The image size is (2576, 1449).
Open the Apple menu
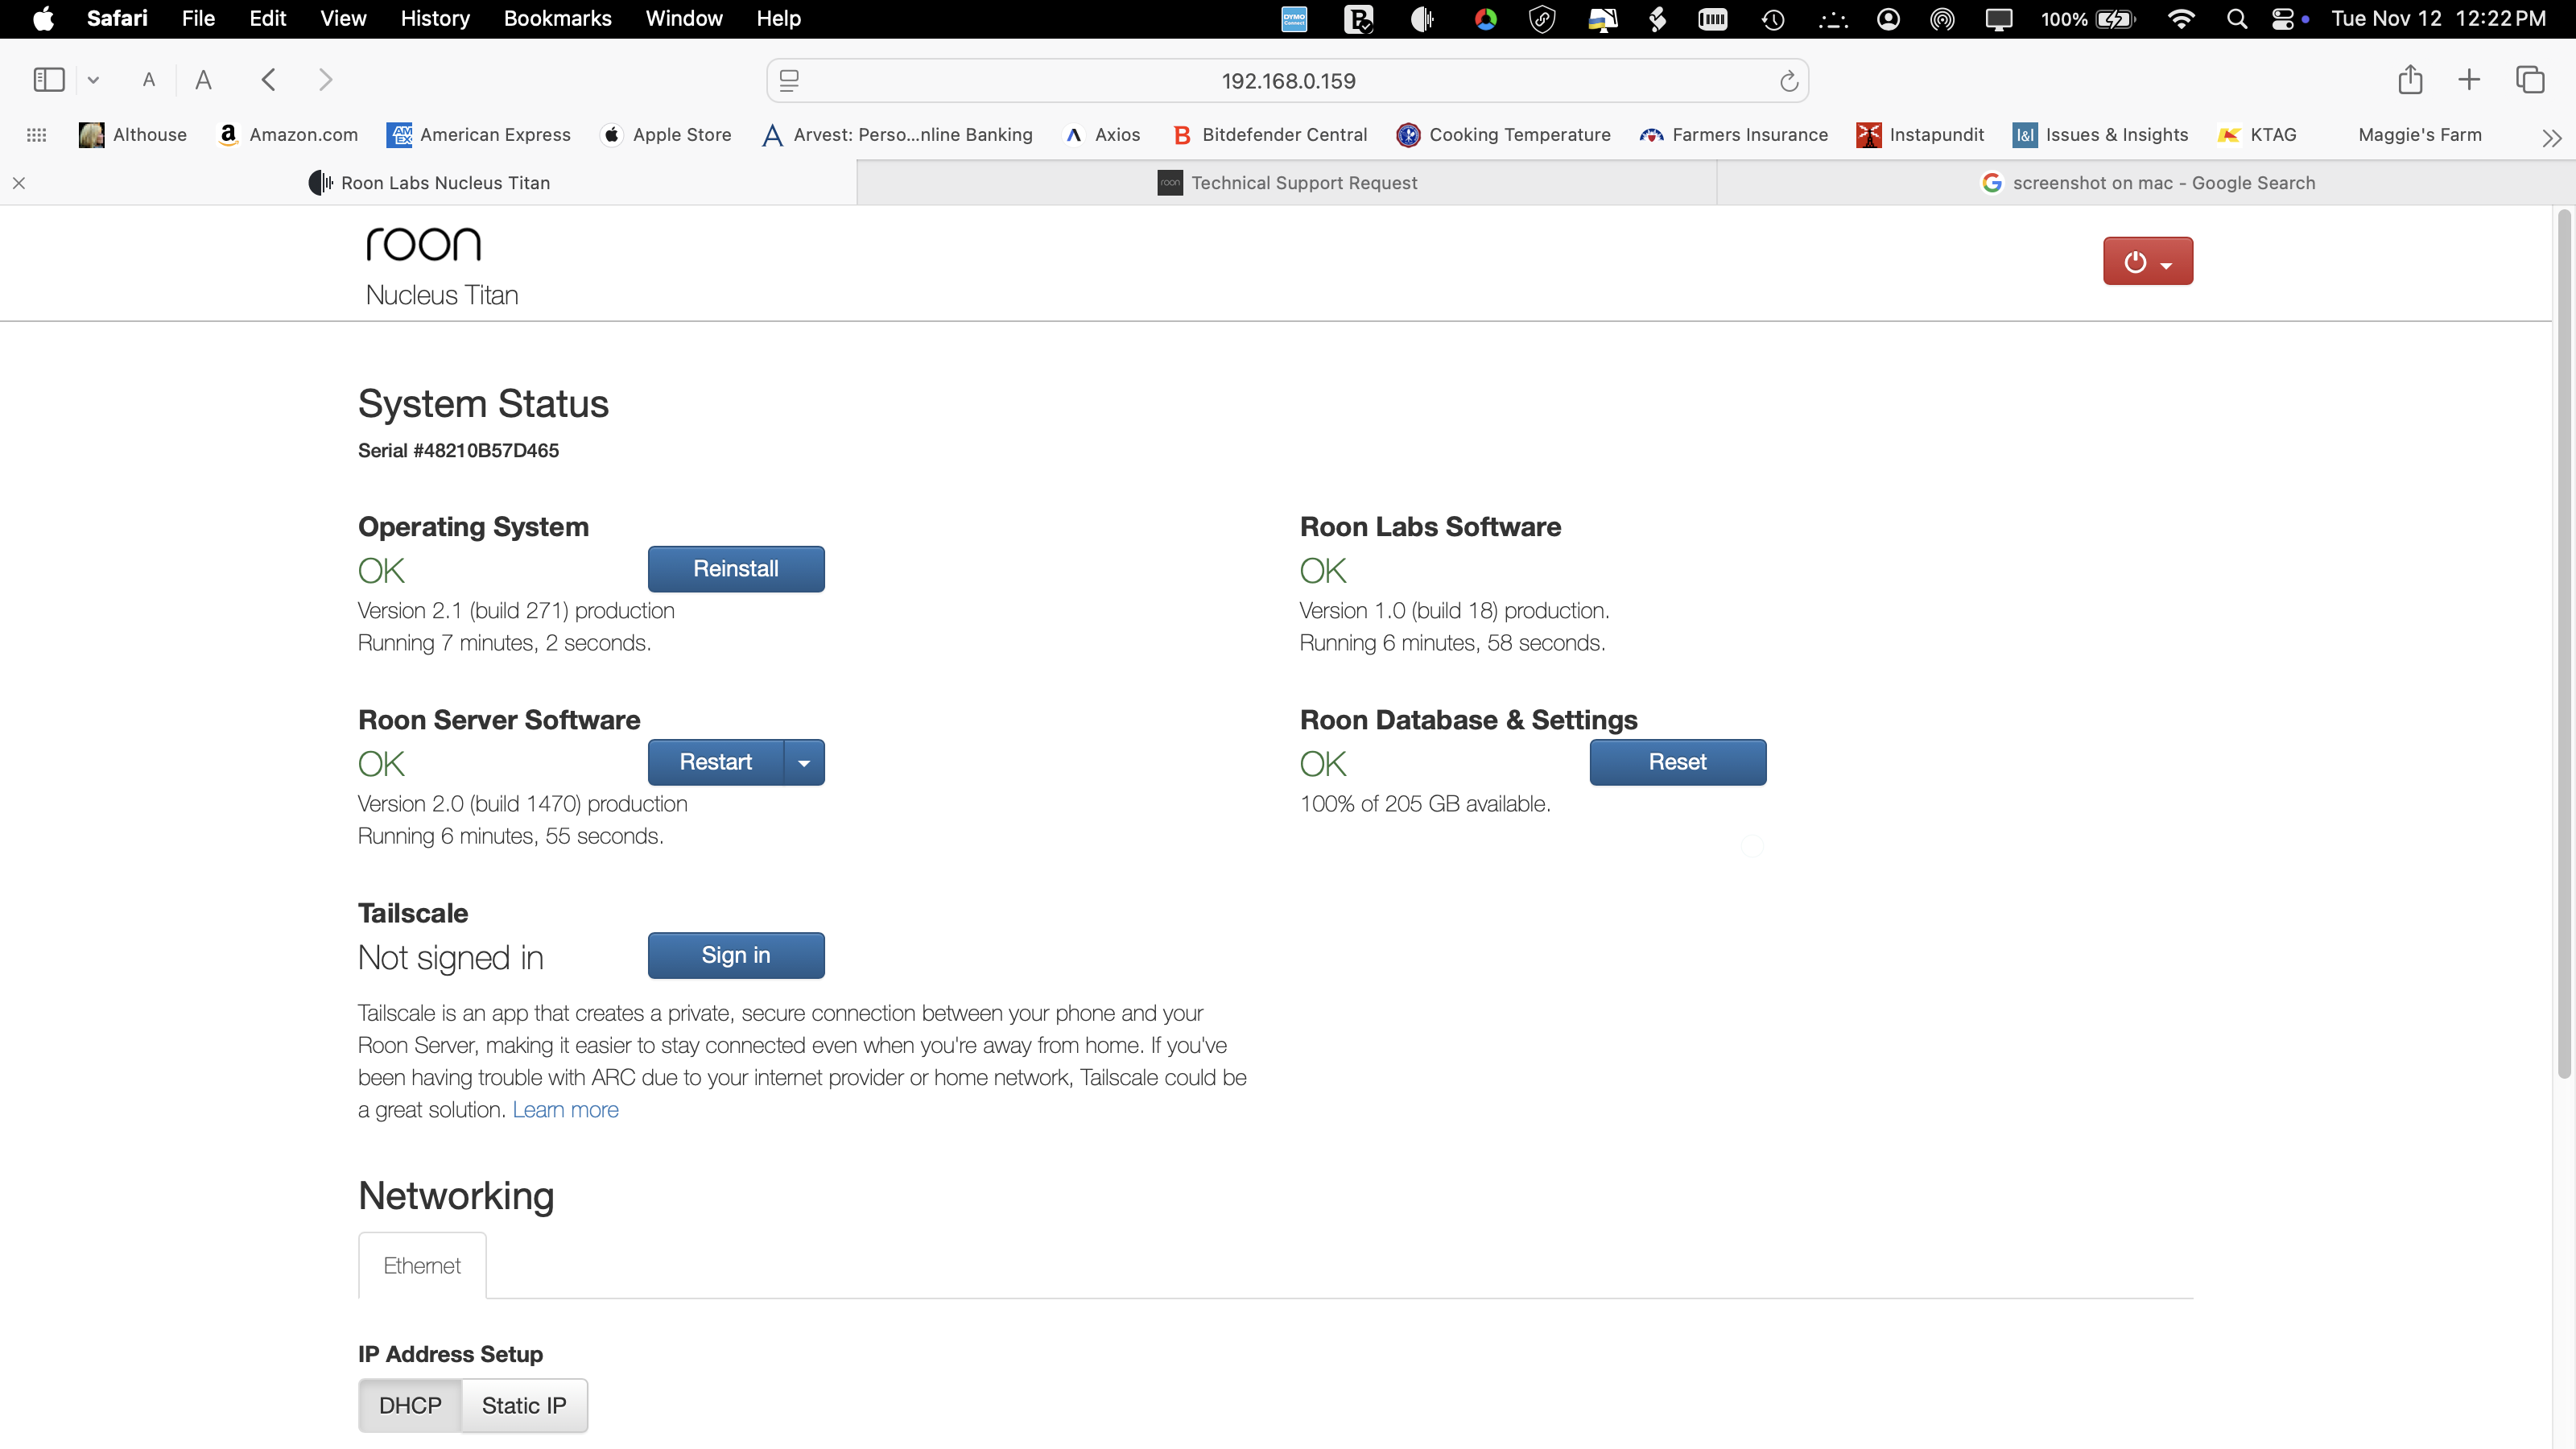click(43, 19)
